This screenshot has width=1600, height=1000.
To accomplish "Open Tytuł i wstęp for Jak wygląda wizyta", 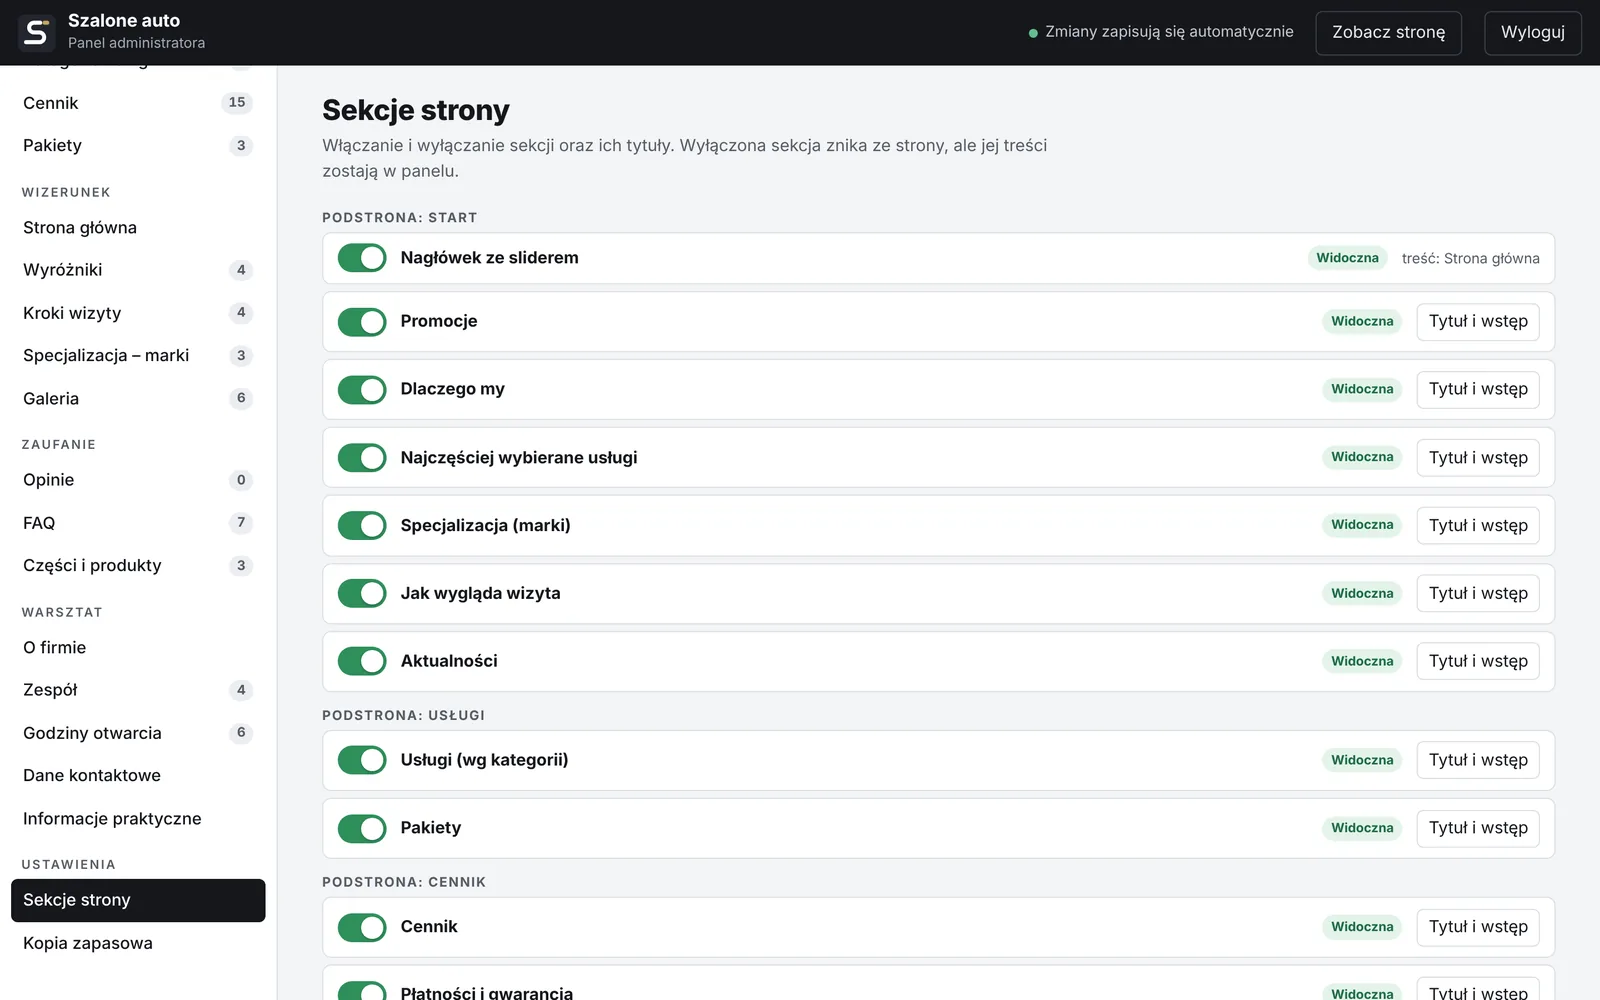I will coord(1478,594).
